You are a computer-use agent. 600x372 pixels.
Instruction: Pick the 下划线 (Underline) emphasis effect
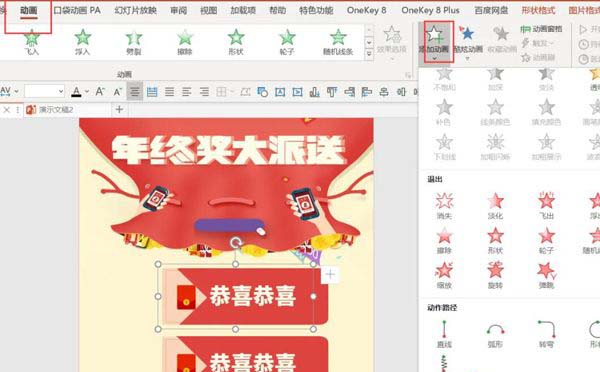coord(444,147)
